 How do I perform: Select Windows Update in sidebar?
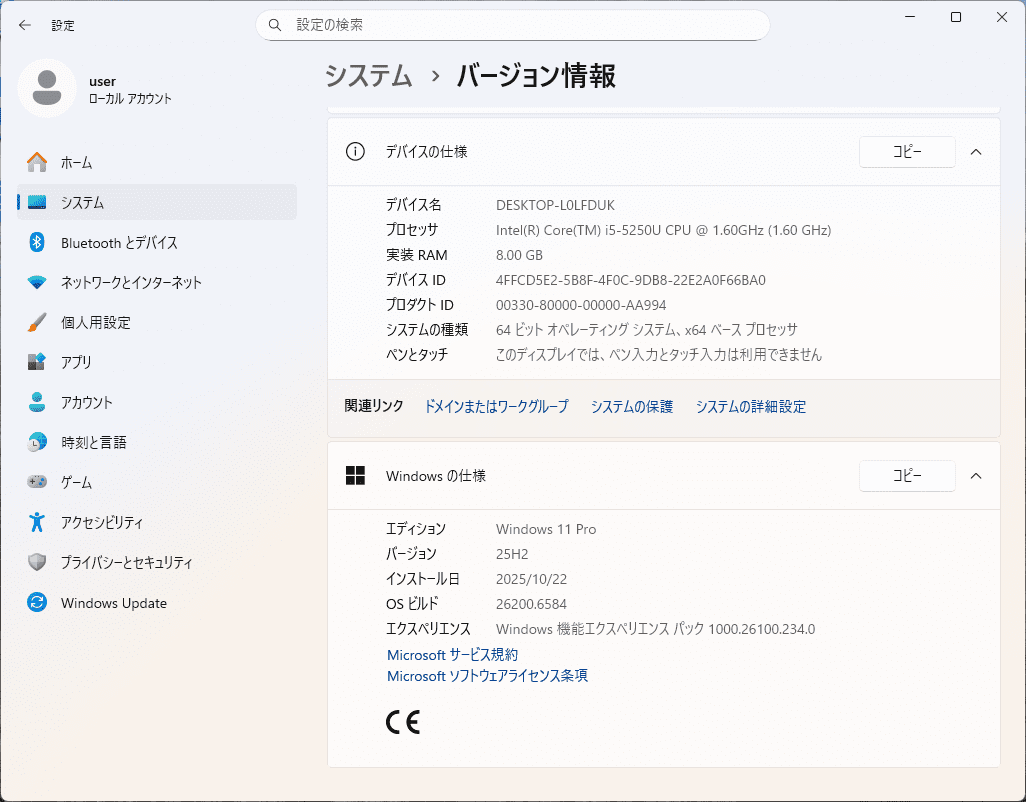[x=157, y=602]
